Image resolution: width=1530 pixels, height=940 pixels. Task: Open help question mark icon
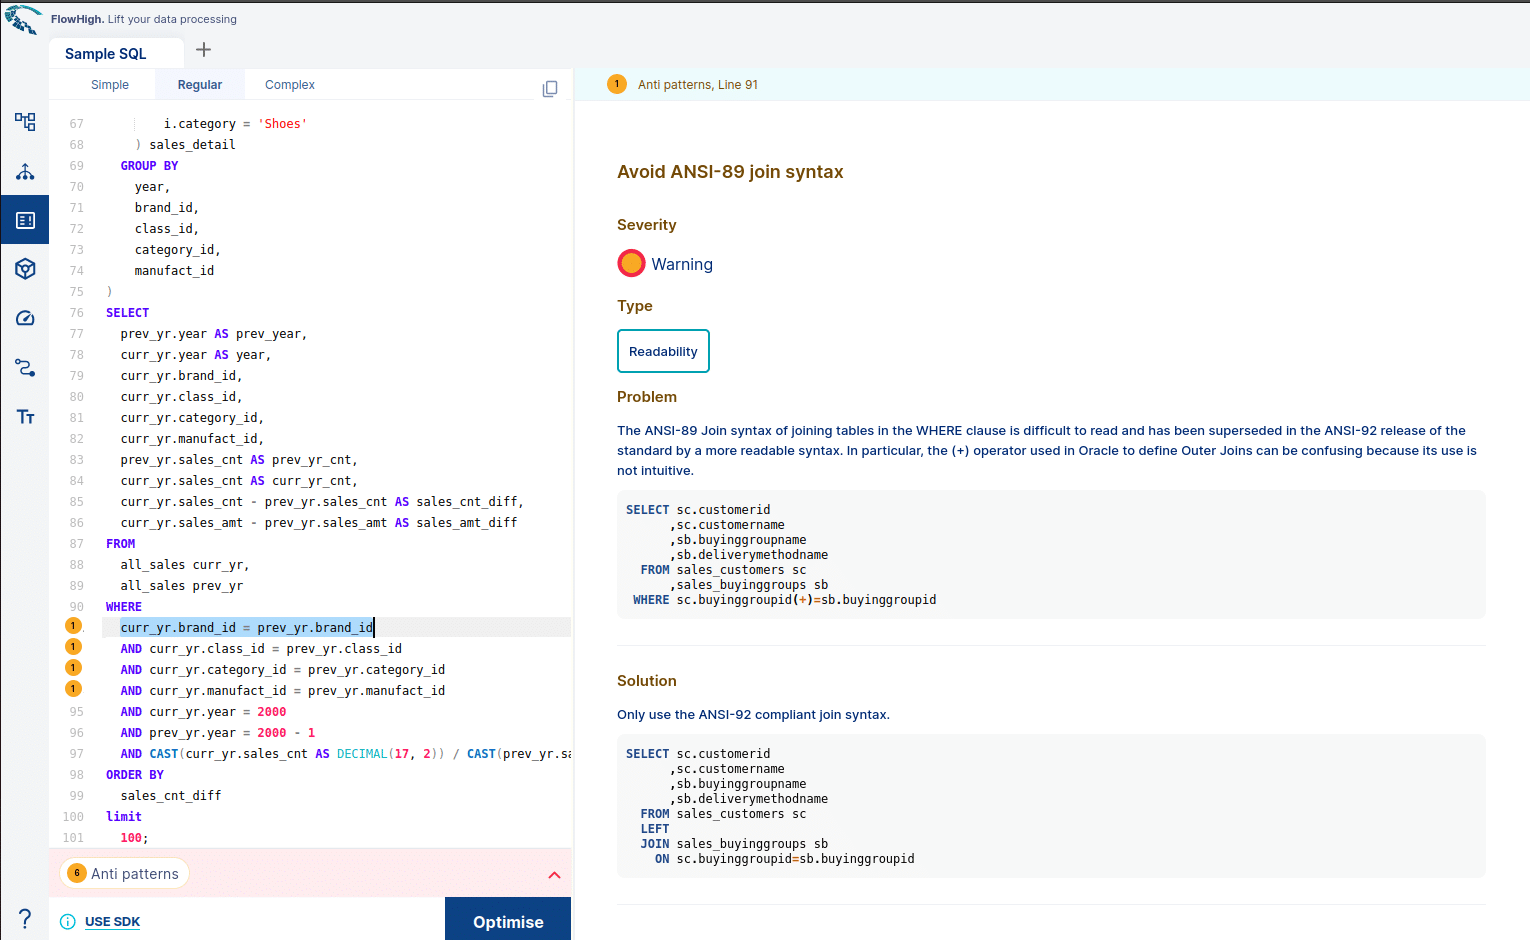[x=25, y=918]
